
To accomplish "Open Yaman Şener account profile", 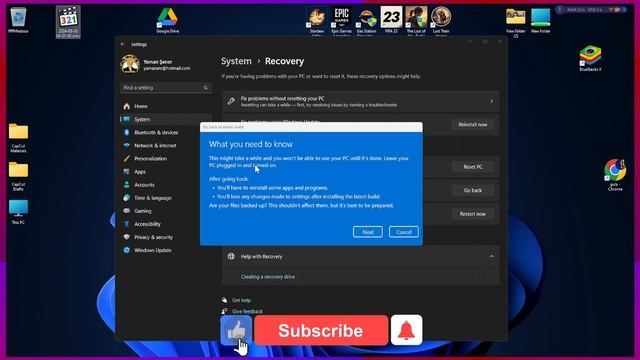I will [156, 64].
